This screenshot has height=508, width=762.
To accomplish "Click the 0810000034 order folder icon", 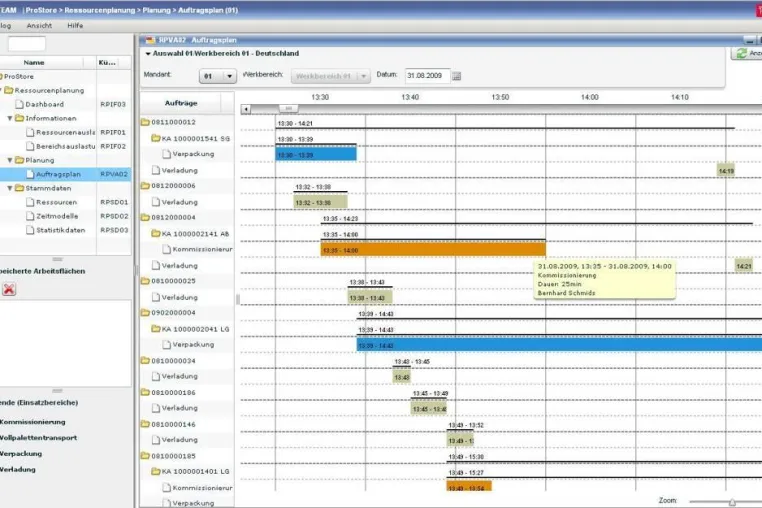I will coord(145,360).
